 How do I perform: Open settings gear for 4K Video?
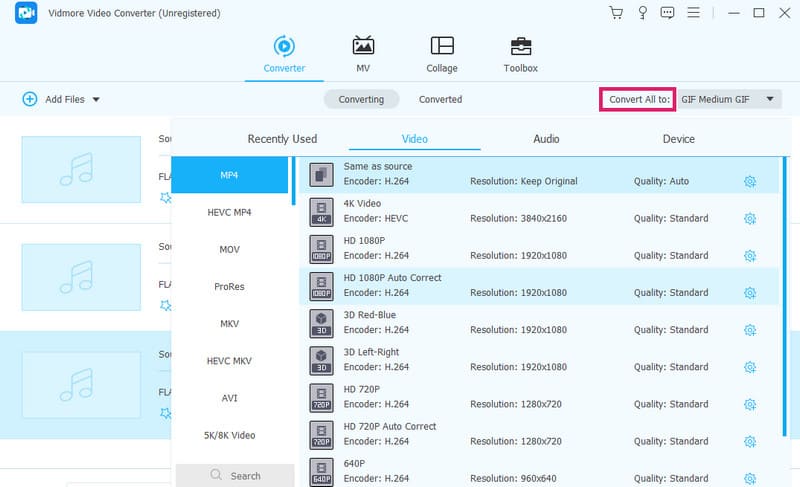click(x=750, y=218)
